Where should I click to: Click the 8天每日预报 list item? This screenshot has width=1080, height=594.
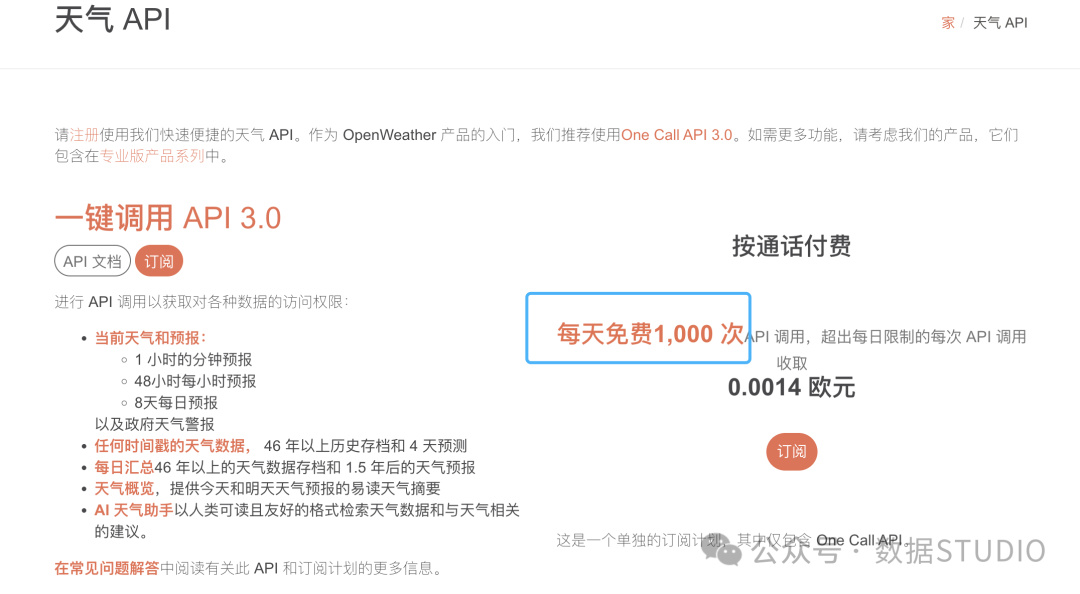(x=176, y=402)
